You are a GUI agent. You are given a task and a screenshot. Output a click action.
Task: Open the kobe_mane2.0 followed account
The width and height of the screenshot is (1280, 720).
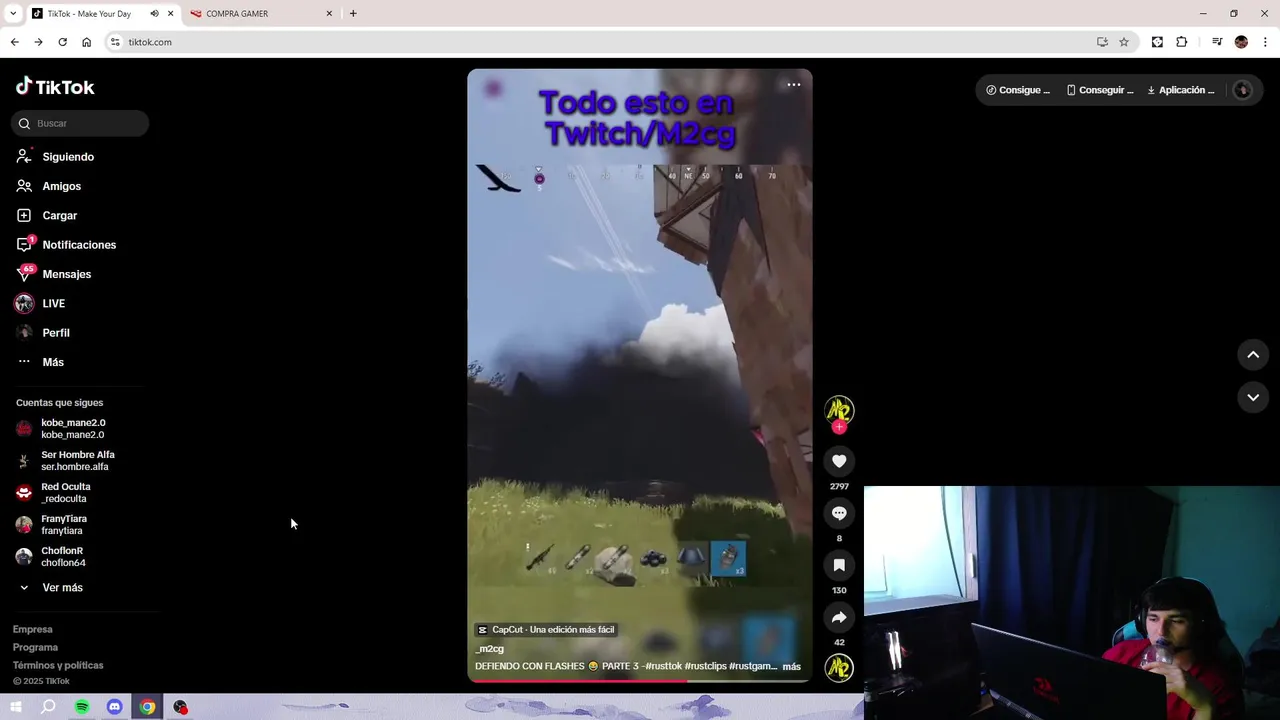[61, 429]
